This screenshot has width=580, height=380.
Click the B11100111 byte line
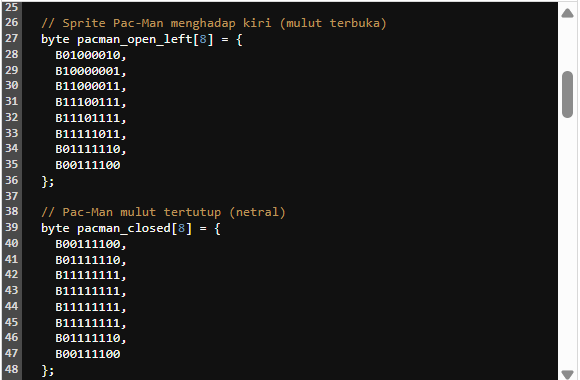point(91,102)
